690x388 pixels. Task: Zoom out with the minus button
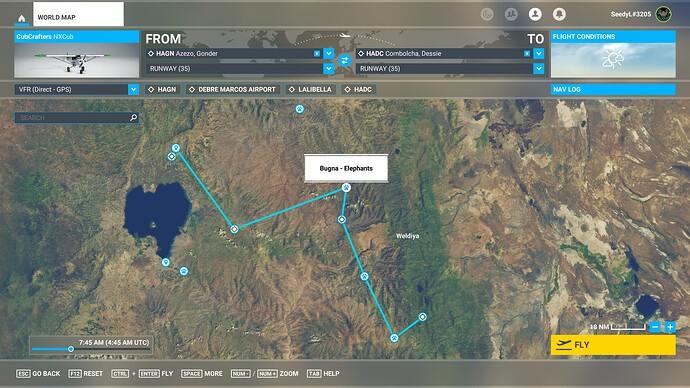tap(655, 327)
